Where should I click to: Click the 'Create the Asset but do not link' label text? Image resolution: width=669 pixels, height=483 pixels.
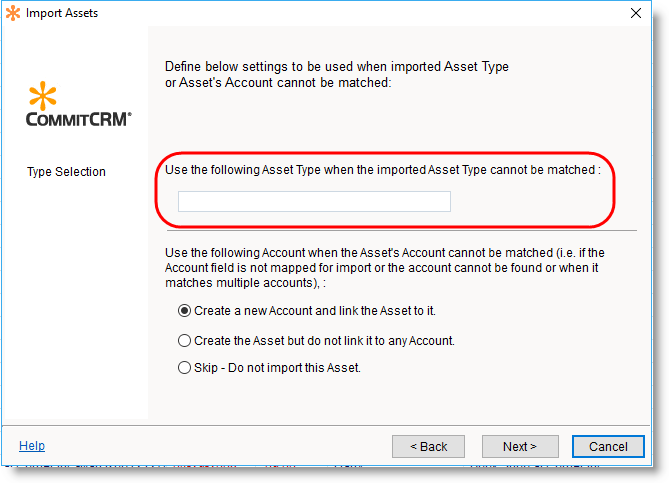325,340
